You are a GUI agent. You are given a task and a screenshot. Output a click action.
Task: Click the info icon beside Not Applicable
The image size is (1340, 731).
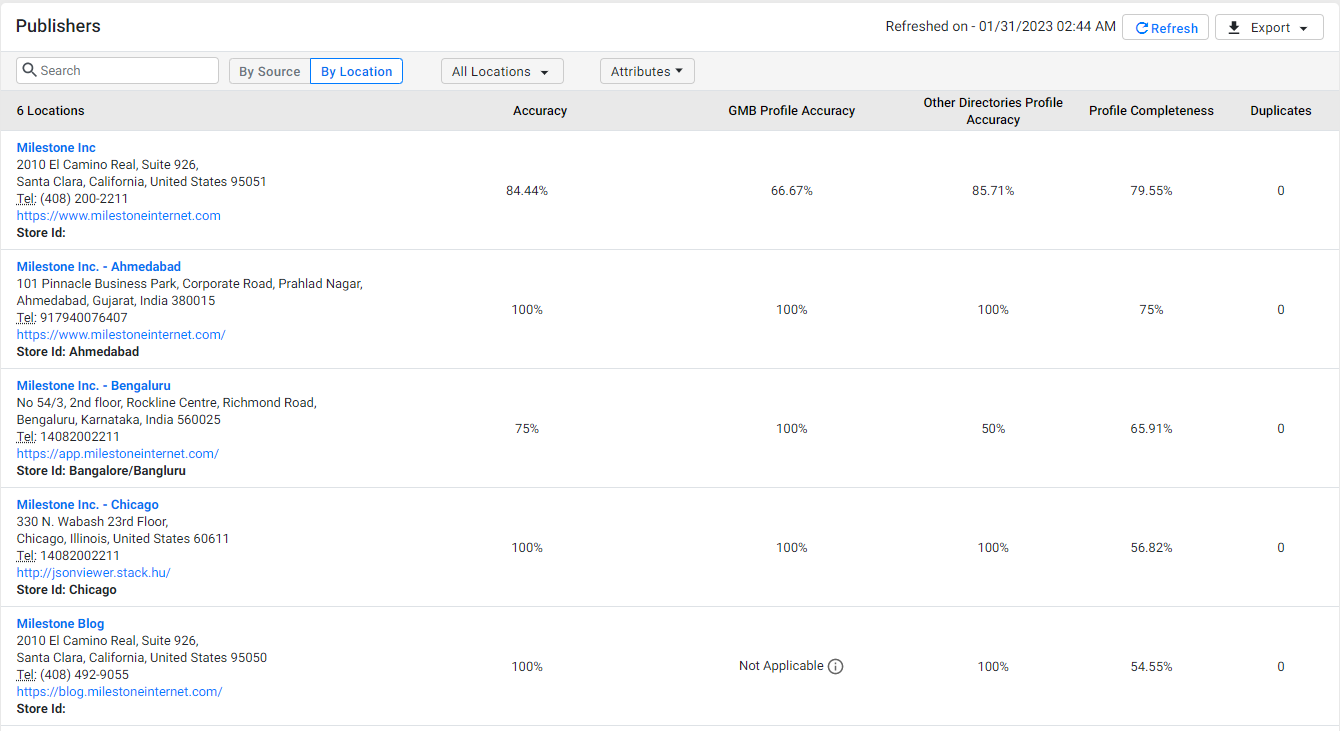click(836, 667)
